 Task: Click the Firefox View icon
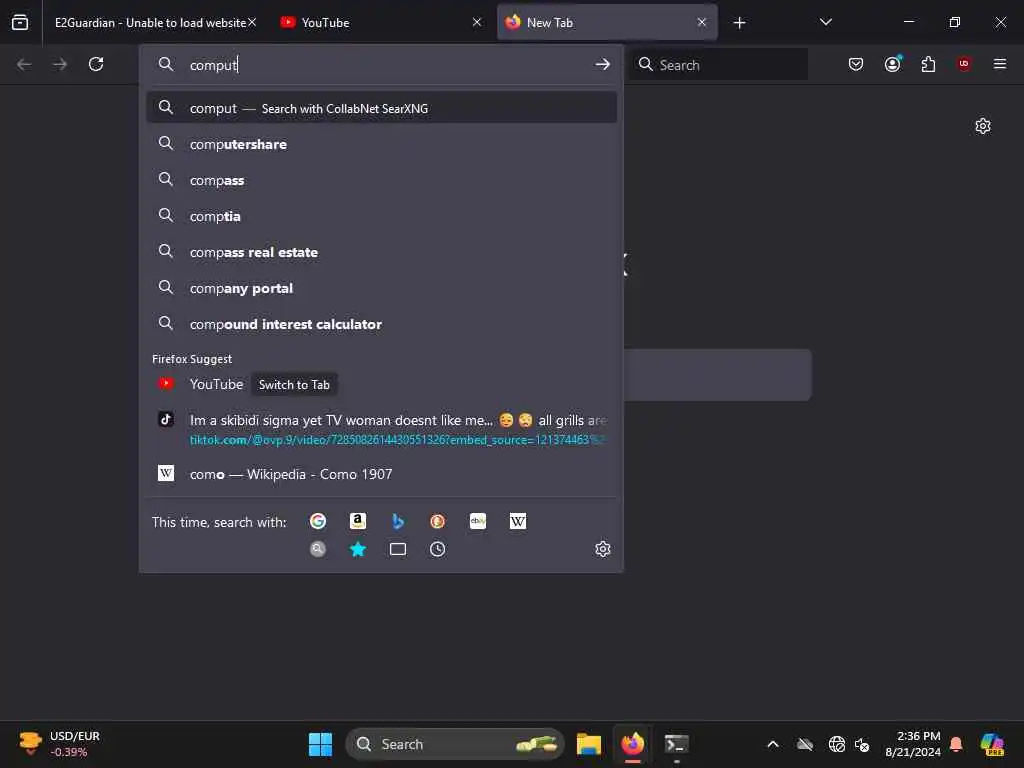20,22
